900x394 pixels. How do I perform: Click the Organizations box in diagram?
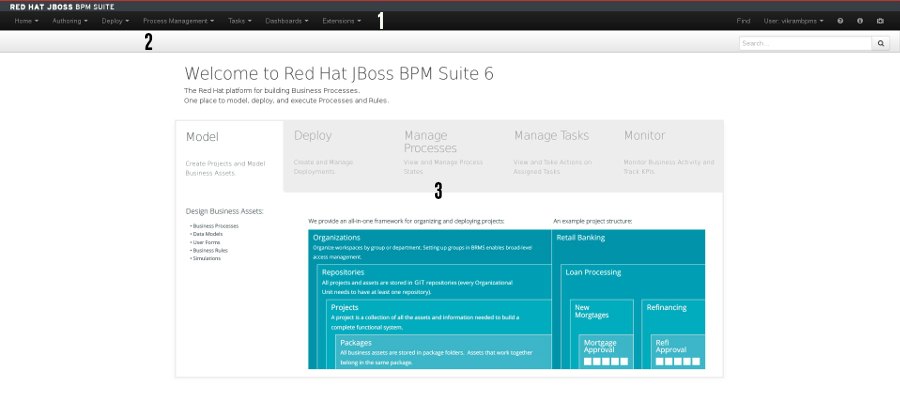tap(429, 246)
